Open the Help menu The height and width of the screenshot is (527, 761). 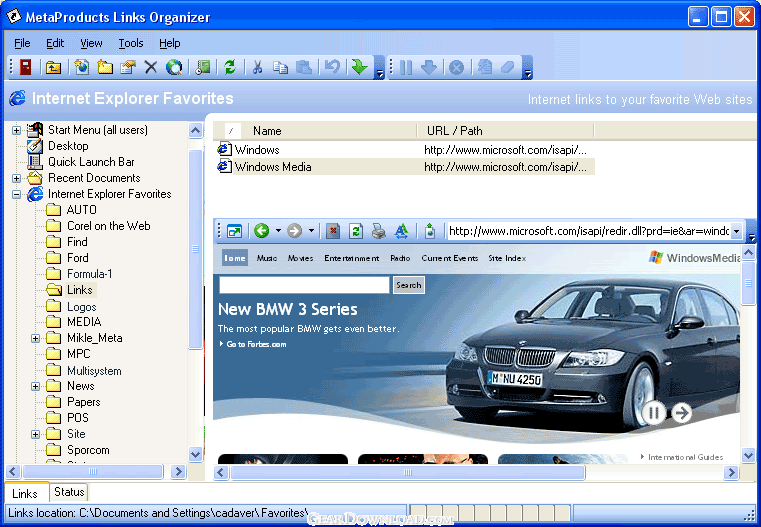pyautogui.click(x=169, y=43)
